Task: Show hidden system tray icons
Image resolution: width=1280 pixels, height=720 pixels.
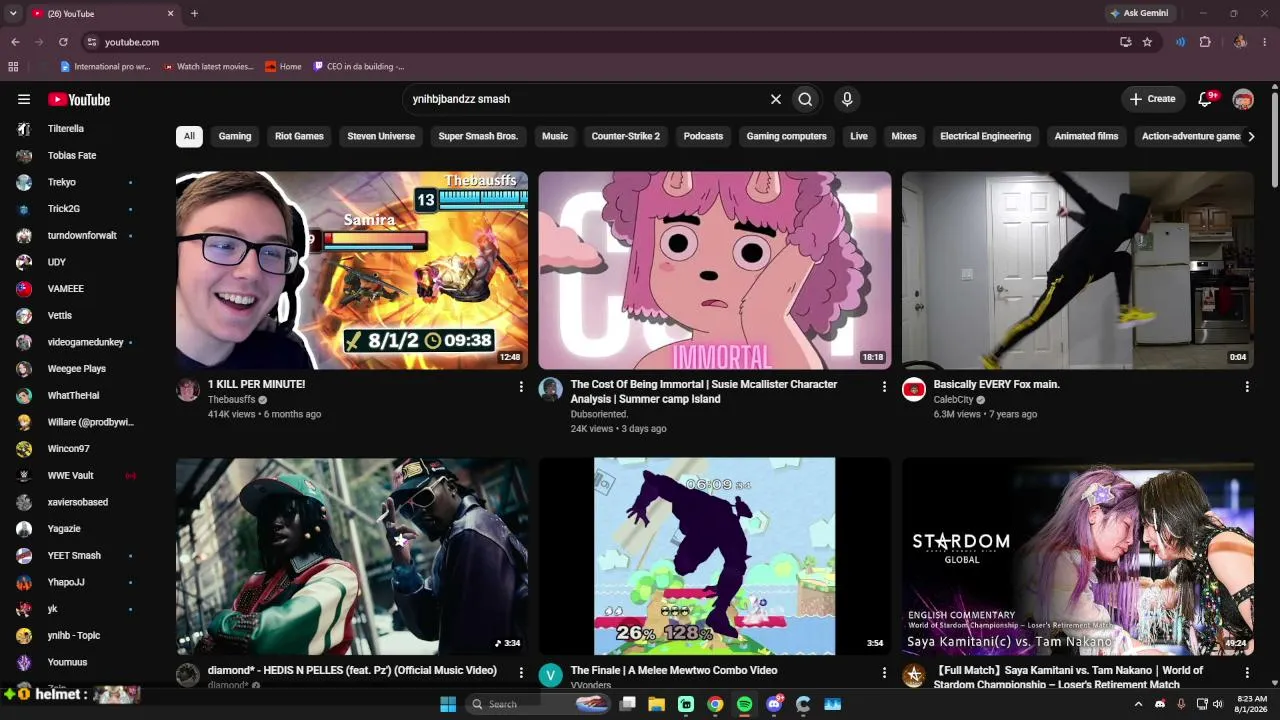Action: point(1138,704)
